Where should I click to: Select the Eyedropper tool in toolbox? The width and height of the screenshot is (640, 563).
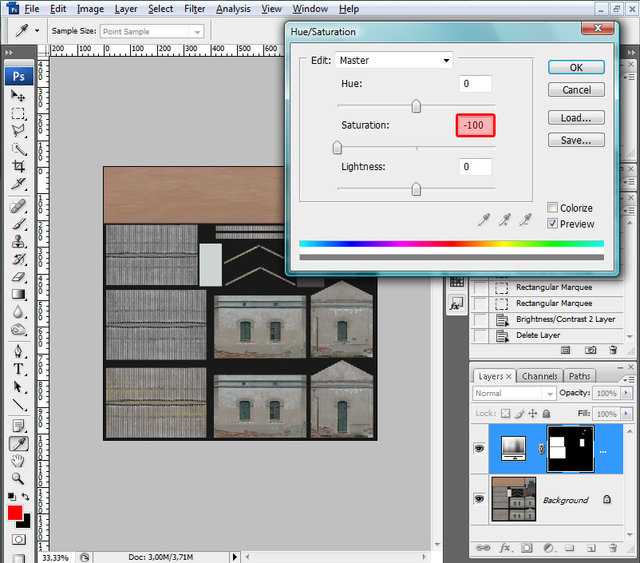(18, 443)
